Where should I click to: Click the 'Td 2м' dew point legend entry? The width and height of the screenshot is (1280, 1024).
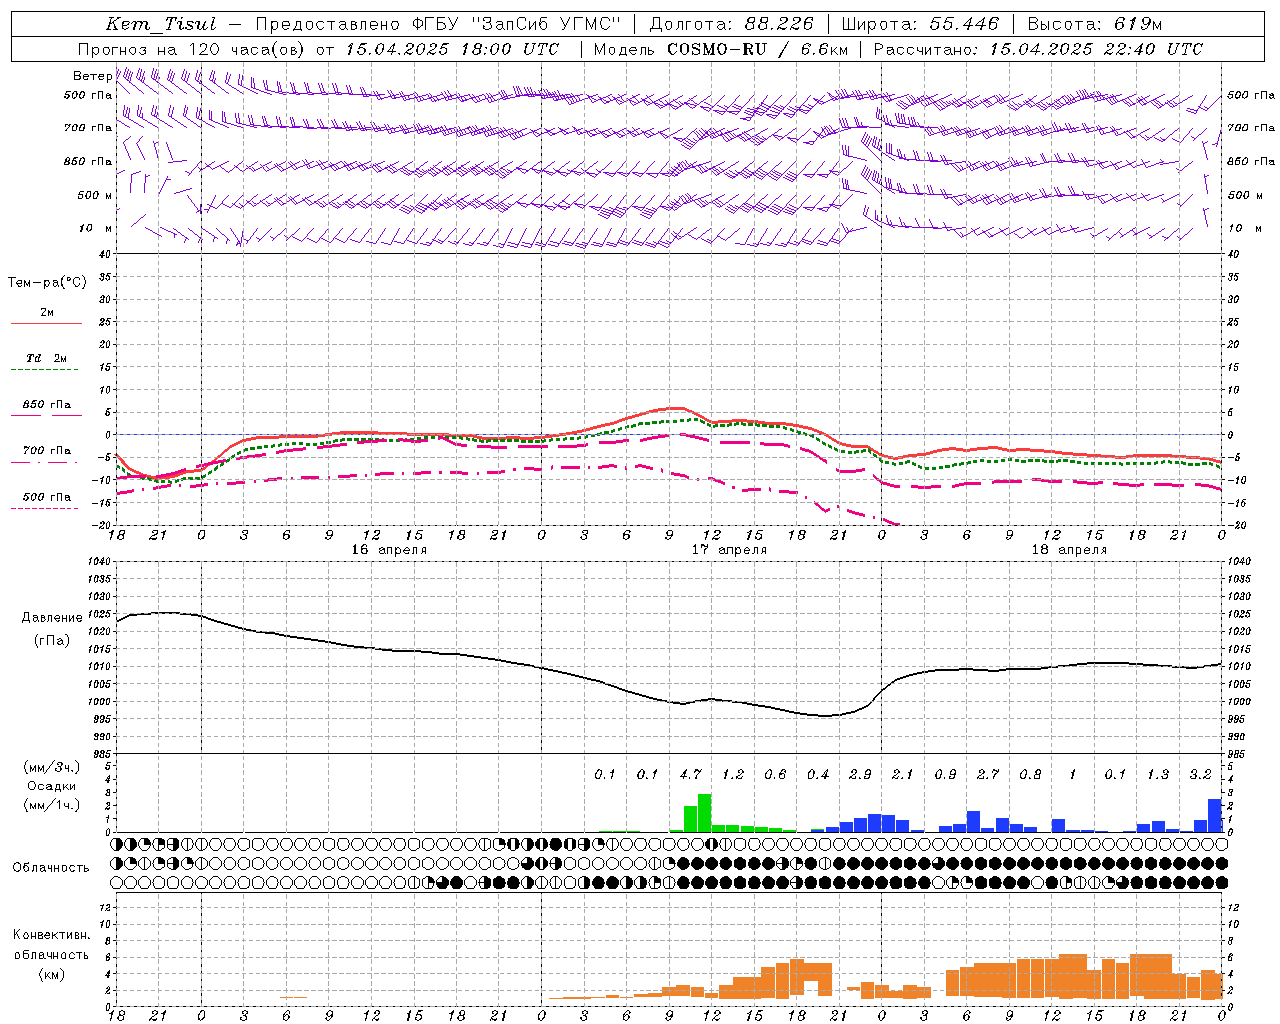coord(47,358)
